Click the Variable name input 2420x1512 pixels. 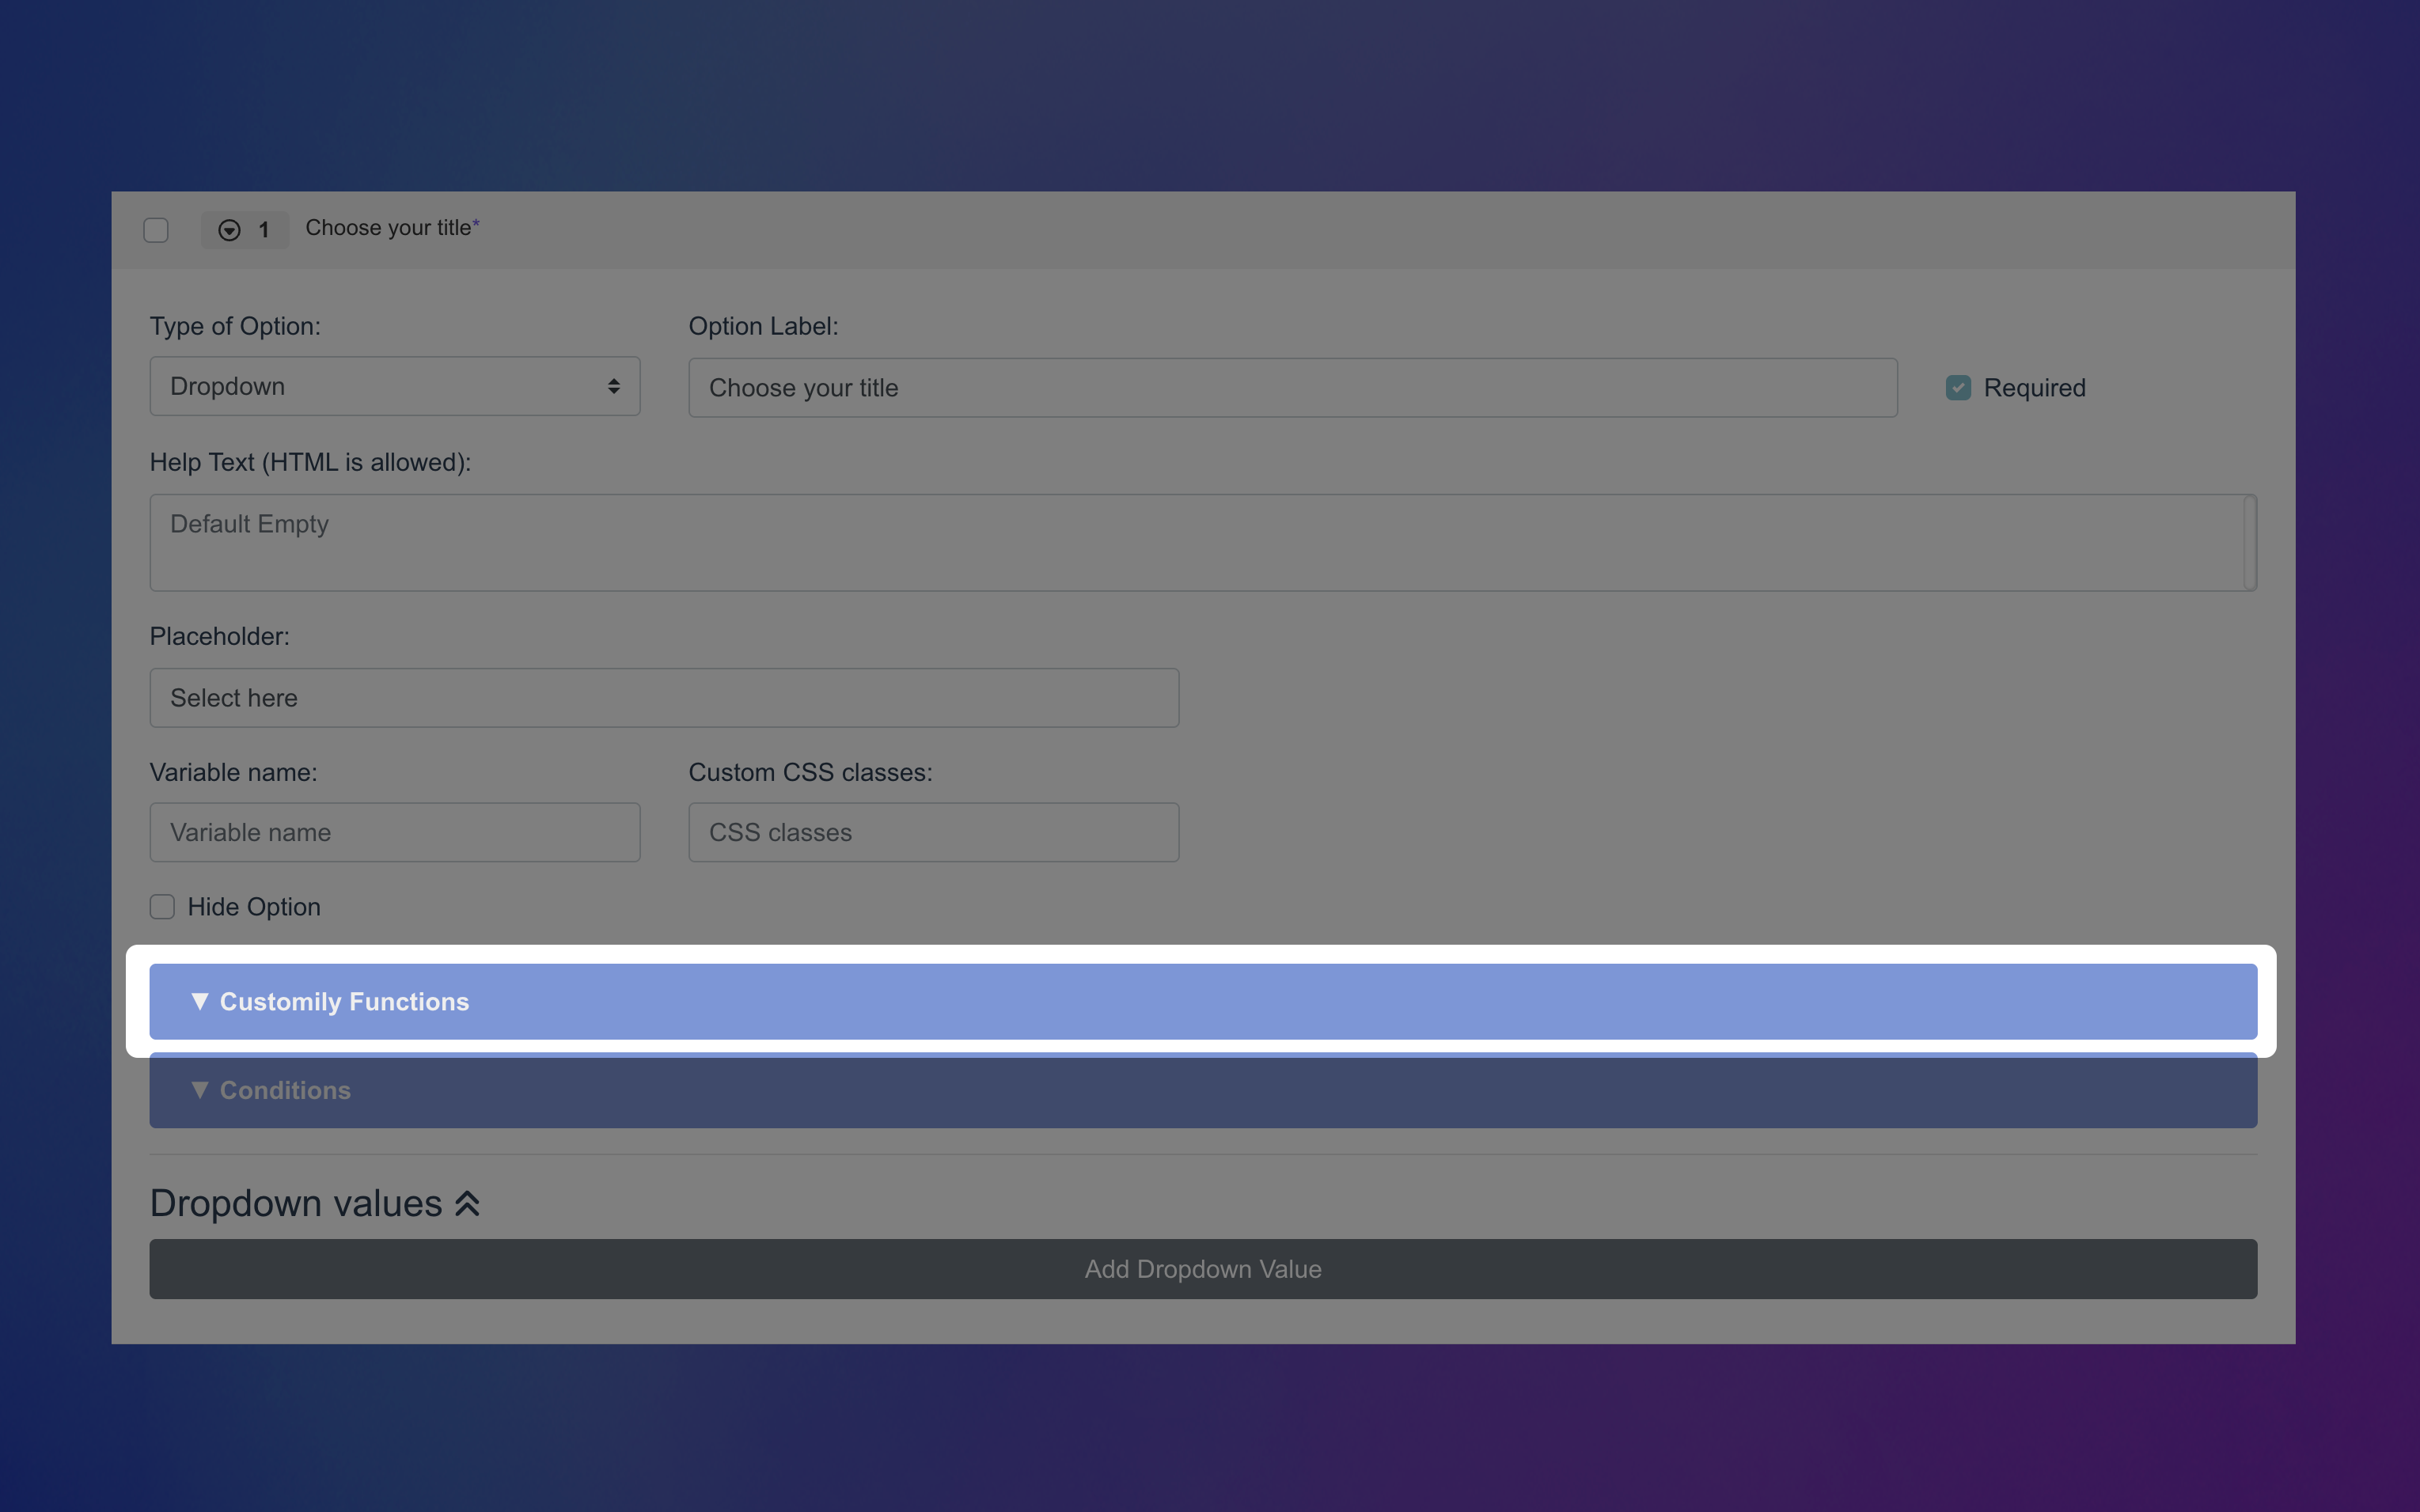click(x=394, y=831)
